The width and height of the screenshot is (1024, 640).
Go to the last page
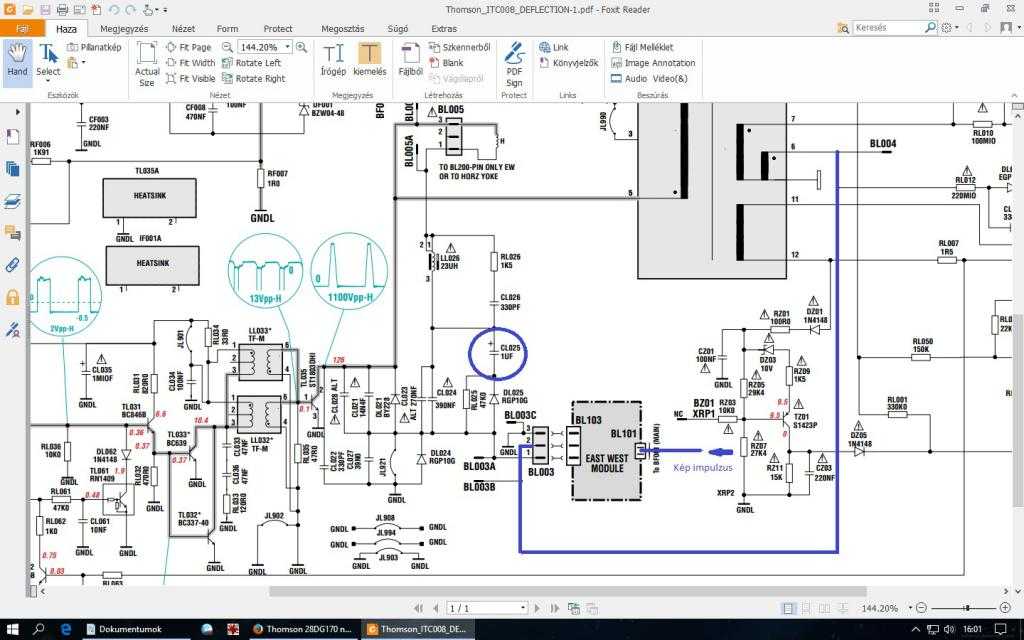click(x=555, y=608)
